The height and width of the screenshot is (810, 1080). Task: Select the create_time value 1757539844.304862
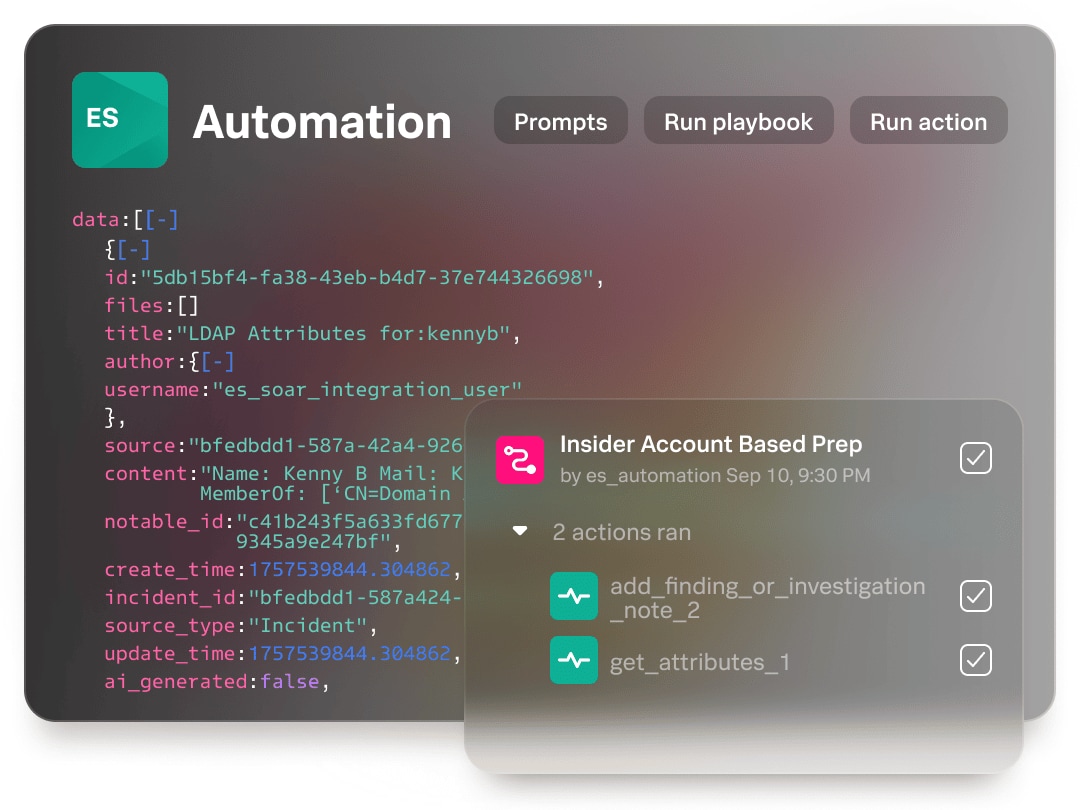(x=349, y=570)
